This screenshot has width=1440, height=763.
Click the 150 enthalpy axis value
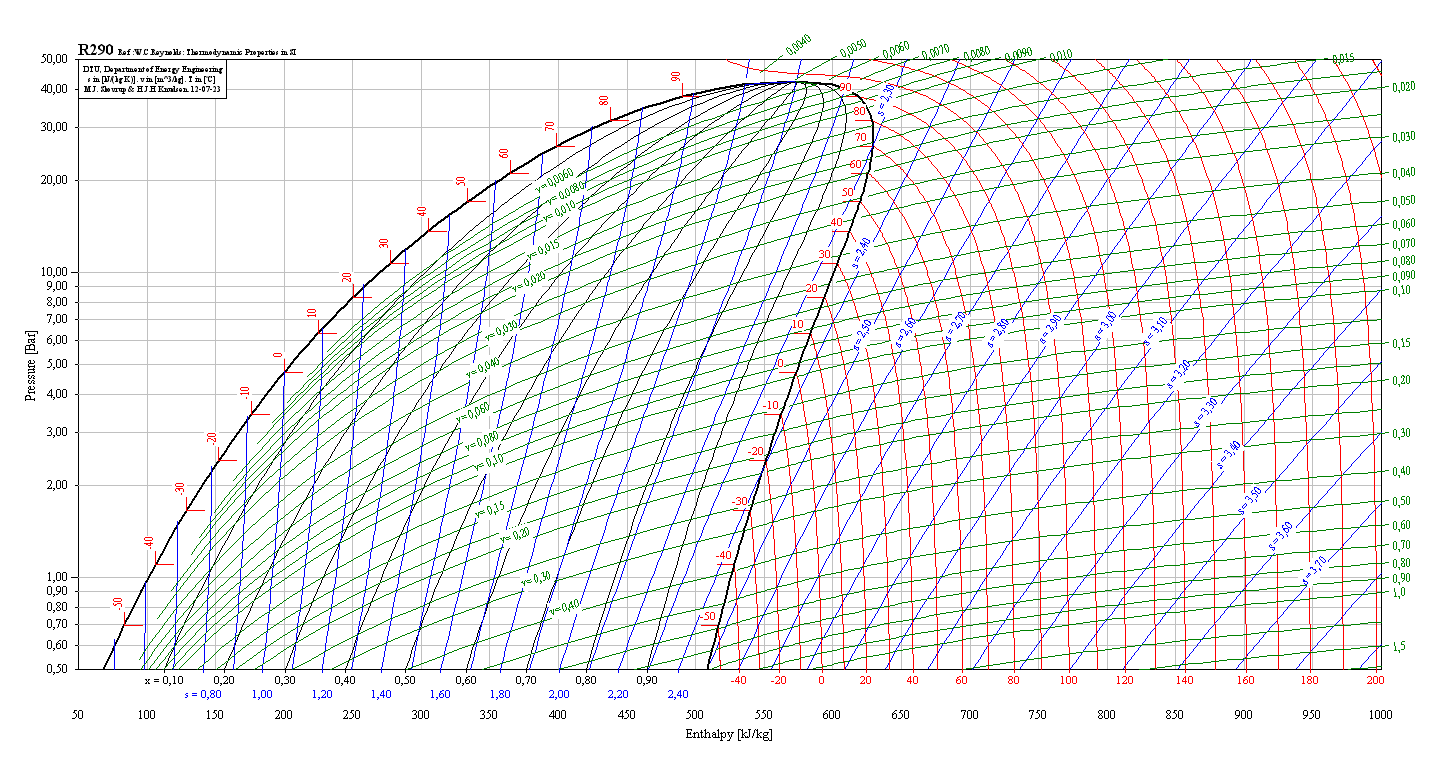[215, 715]
